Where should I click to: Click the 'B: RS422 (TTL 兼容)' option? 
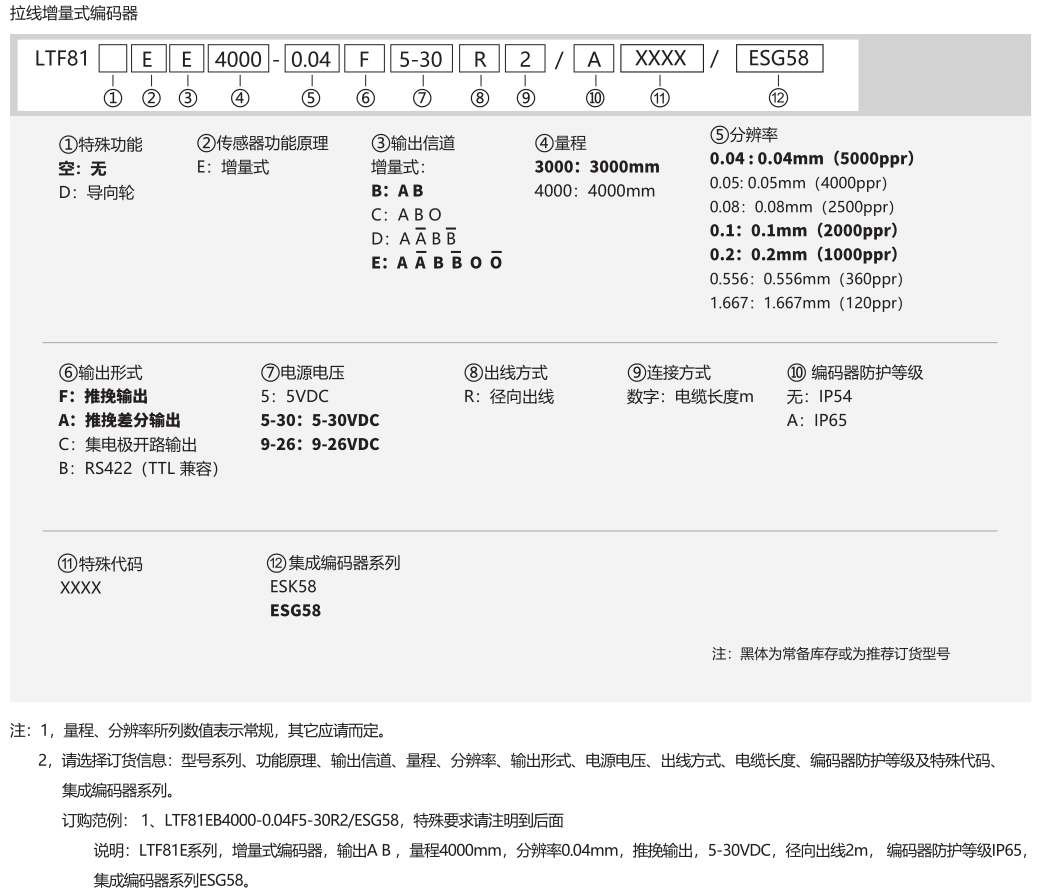139,469
